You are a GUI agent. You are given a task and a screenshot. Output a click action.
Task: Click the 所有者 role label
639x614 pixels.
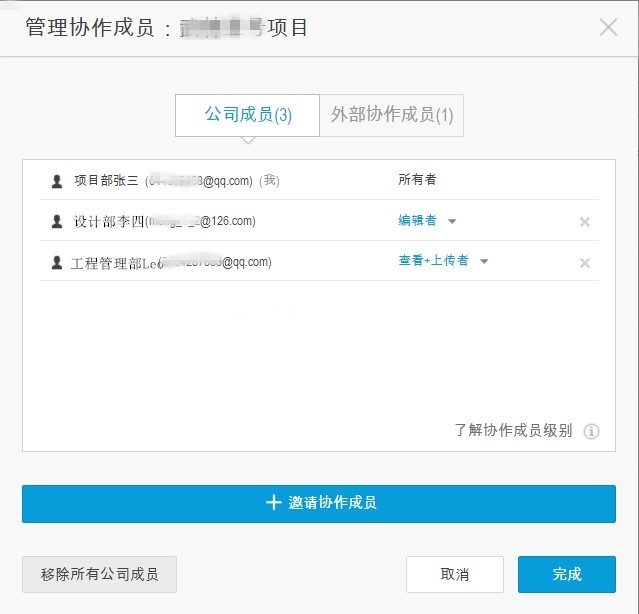417,180
